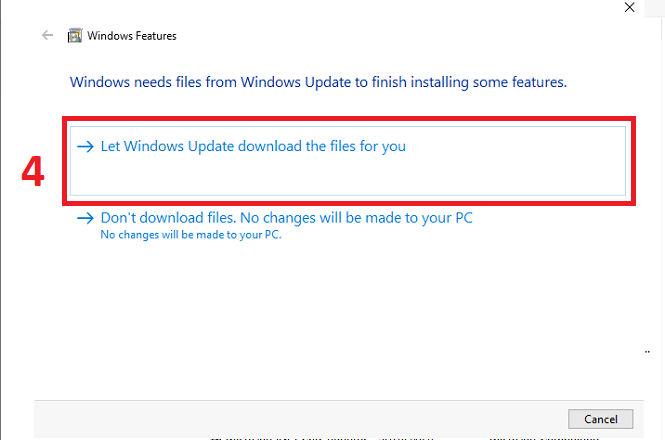Screen dimensions: 665x440
Task: Click the heading about Windows Update files
Action: point(318,82)
